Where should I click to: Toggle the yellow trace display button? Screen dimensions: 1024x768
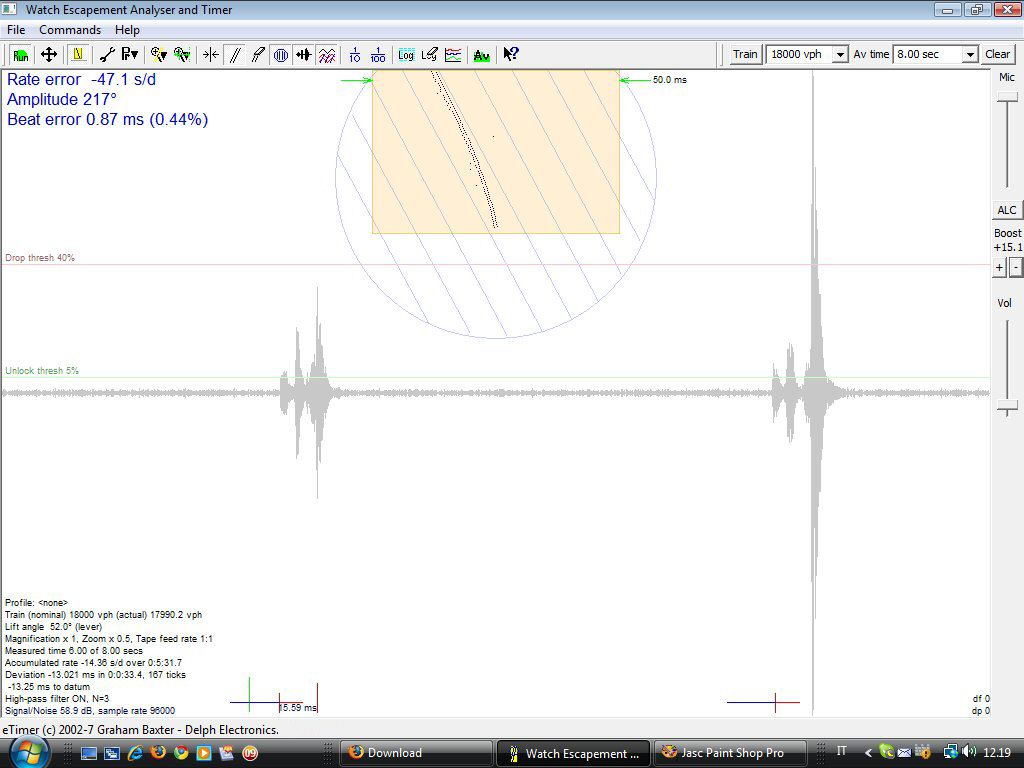[78, 55]
